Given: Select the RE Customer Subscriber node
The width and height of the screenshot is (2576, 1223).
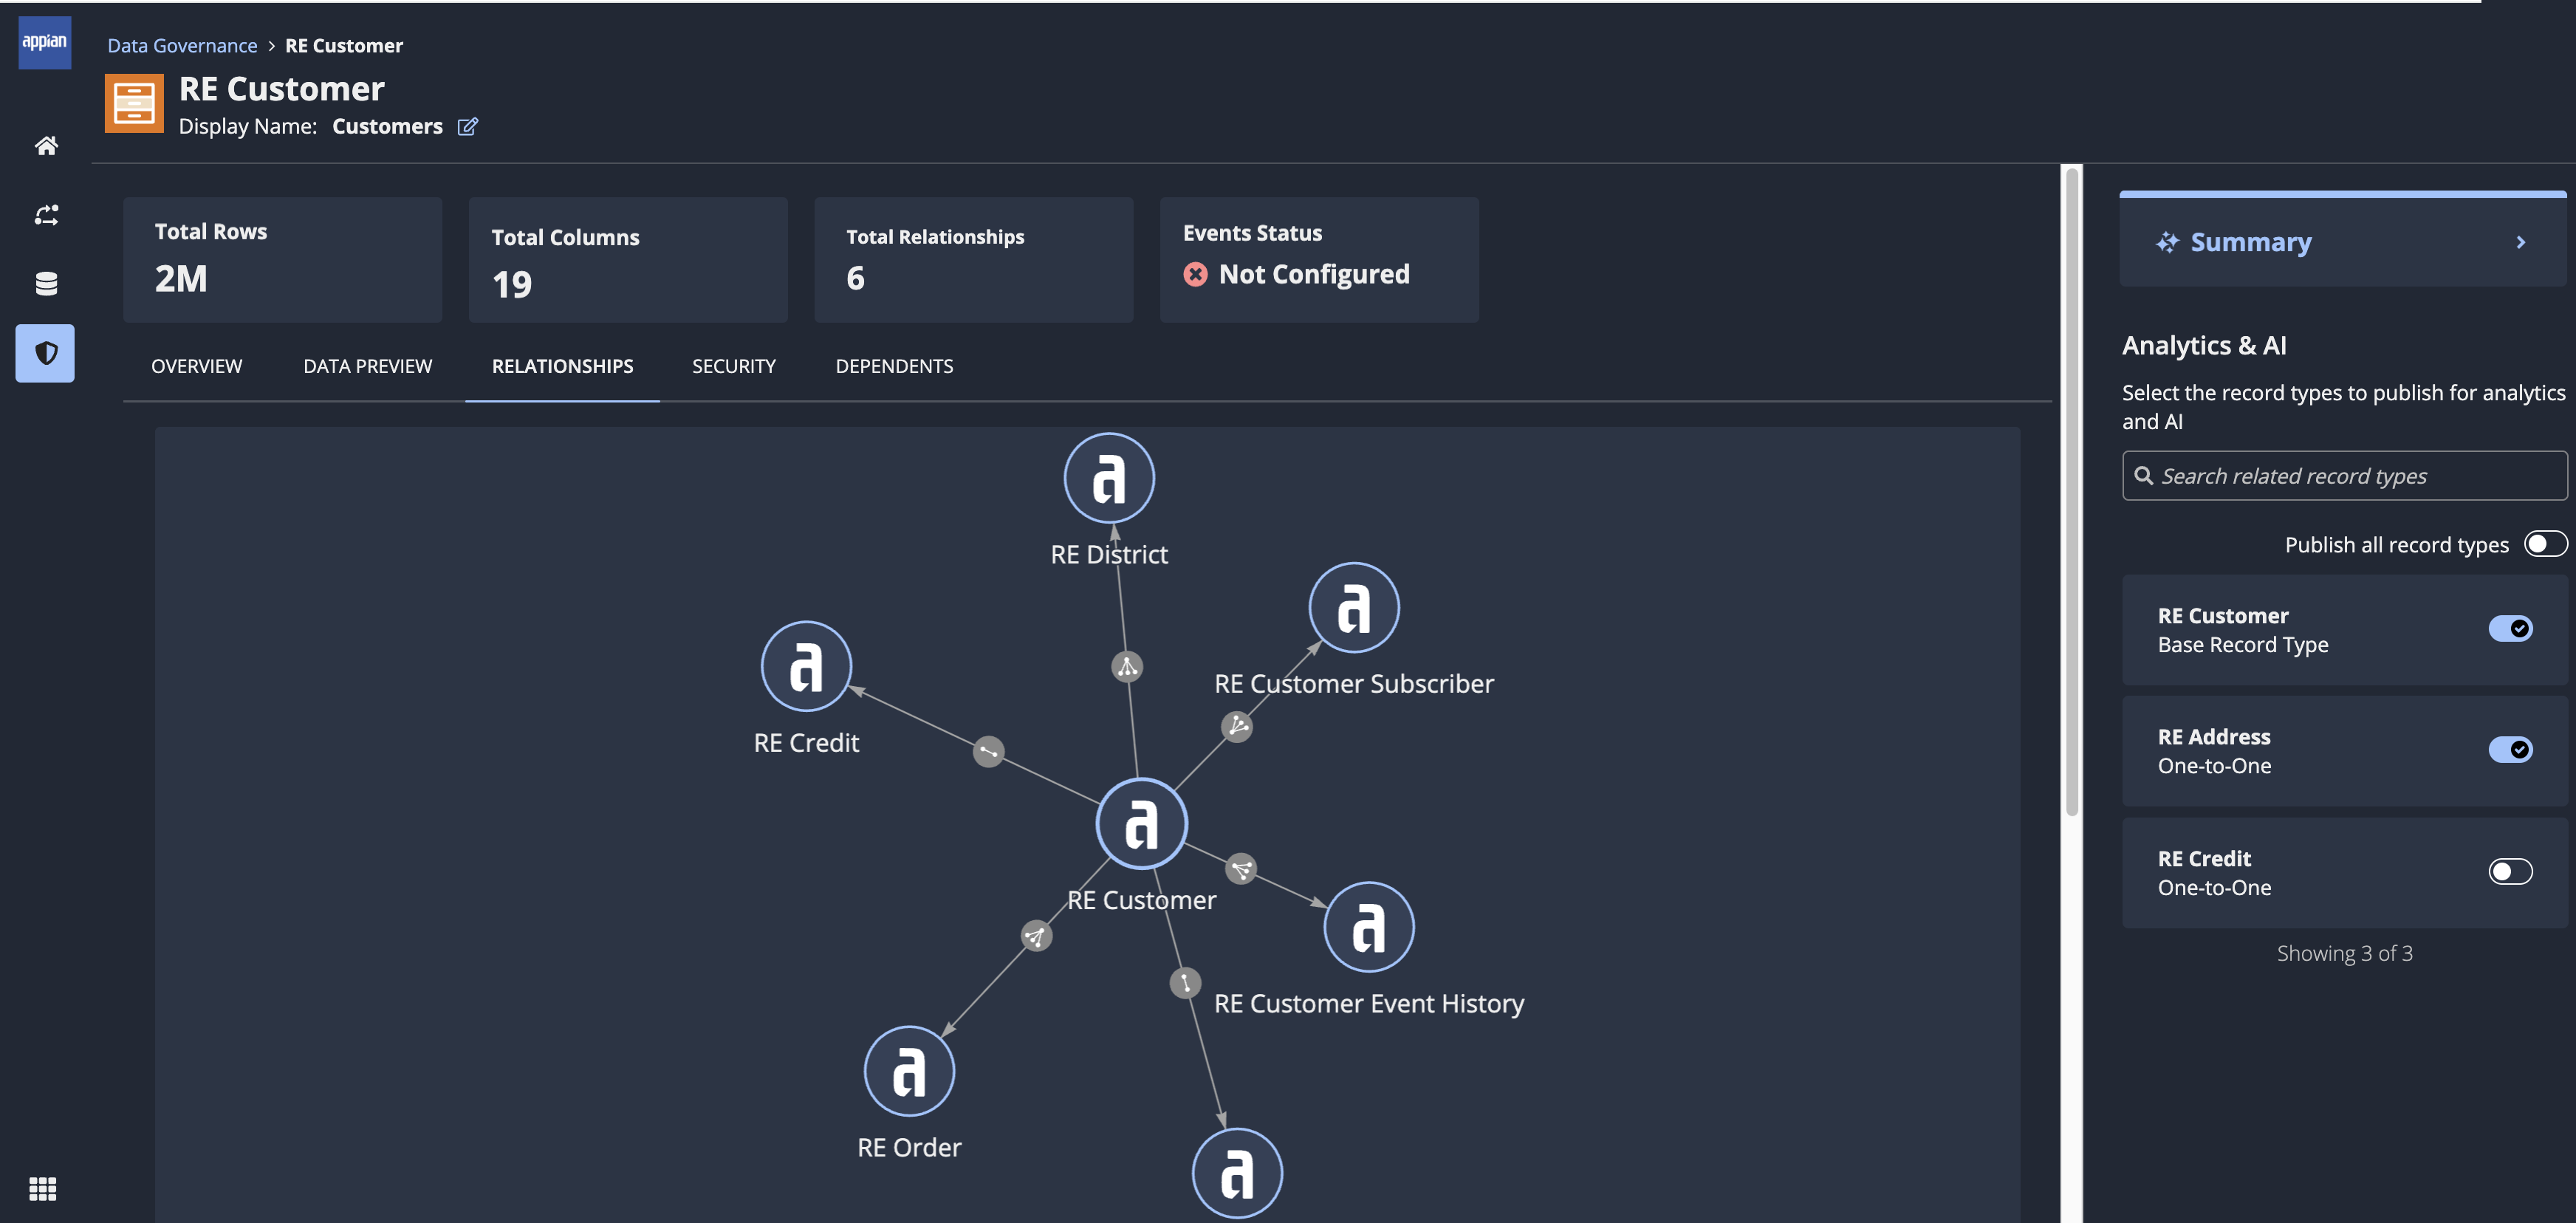Looking at the screenshot, I should coord(1354,607).
